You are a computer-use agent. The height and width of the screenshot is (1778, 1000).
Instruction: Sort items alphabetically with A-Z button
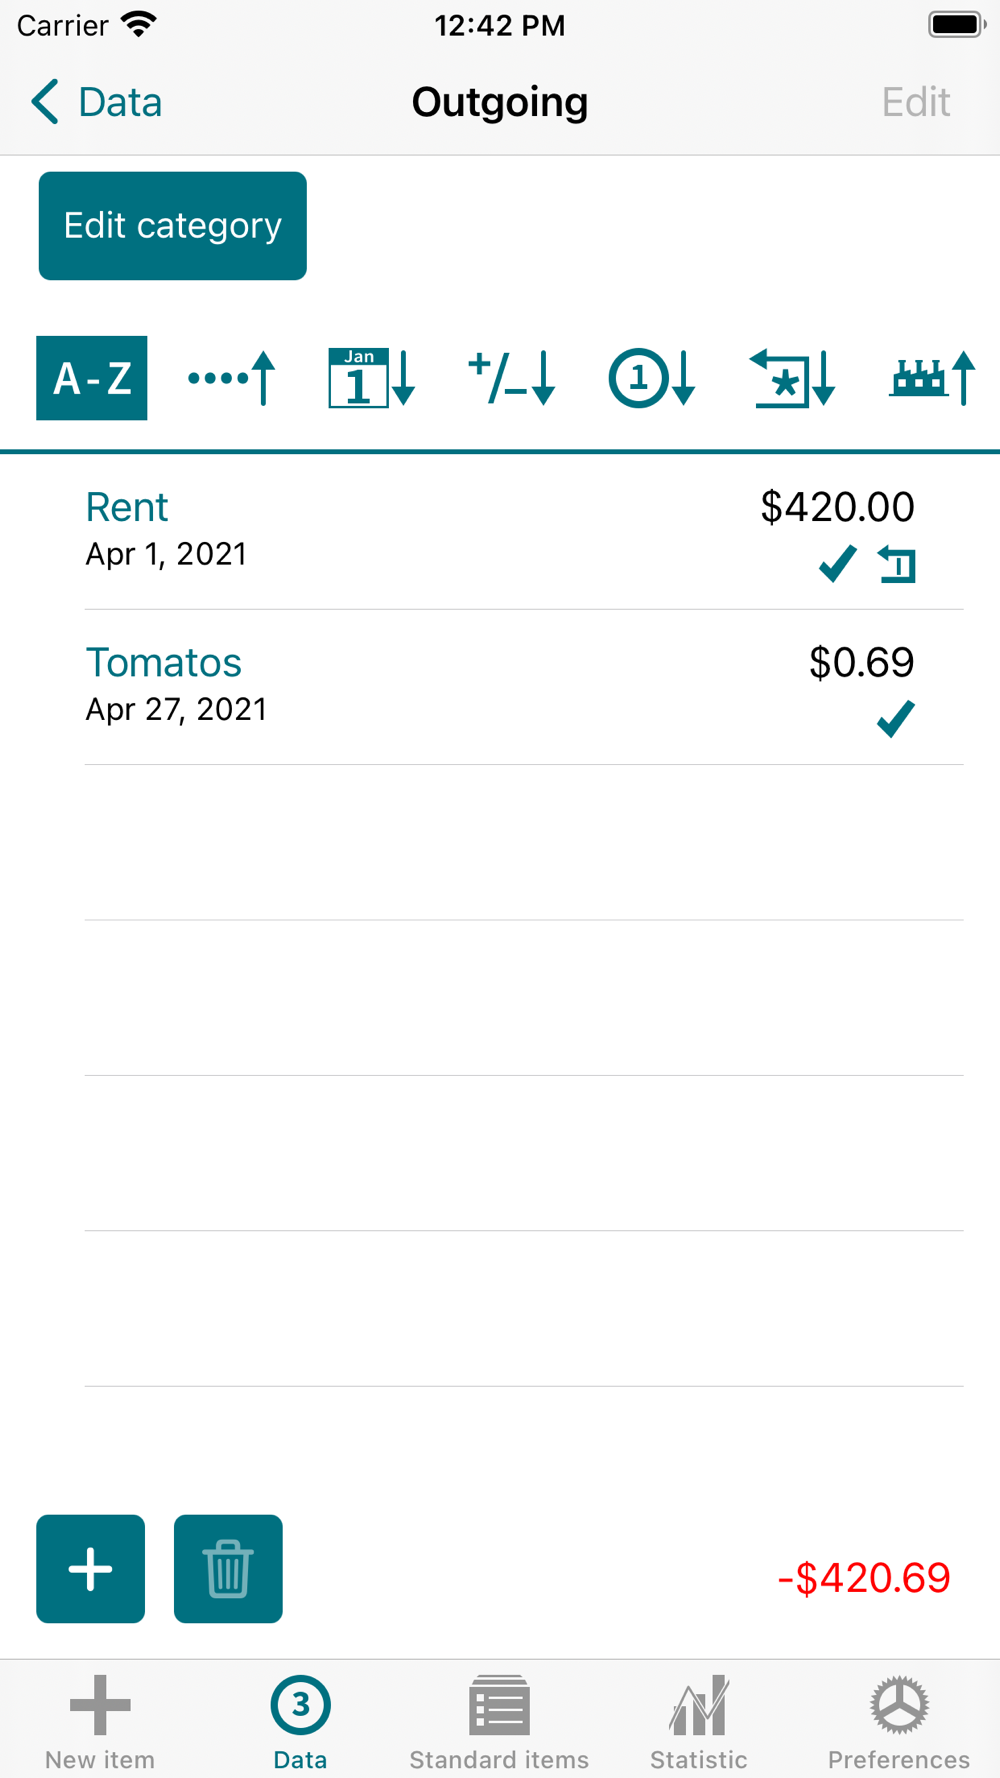coord(92,378)
